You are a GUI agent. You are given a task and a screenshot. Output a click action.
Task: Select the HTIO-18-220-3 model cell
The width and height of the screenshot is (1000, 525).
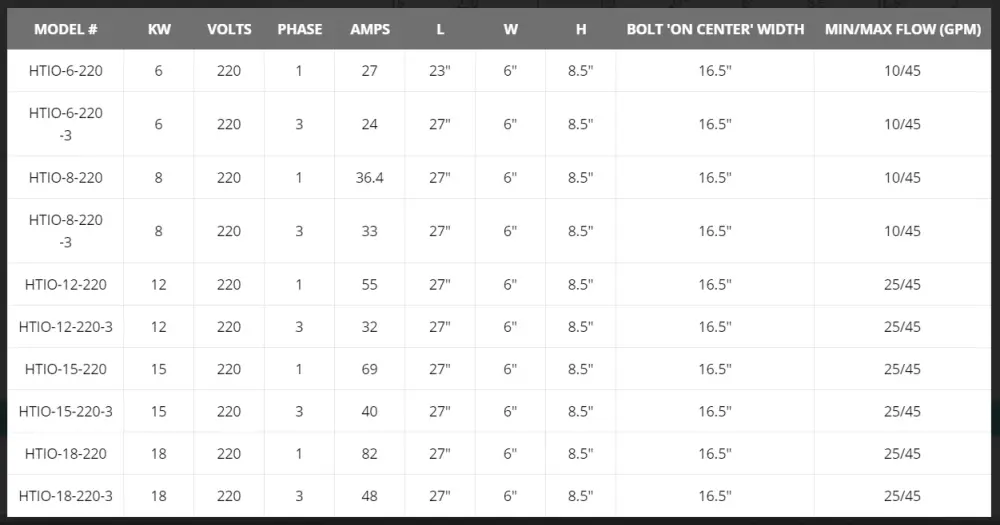pyautogui.click(x=66, y=496)
